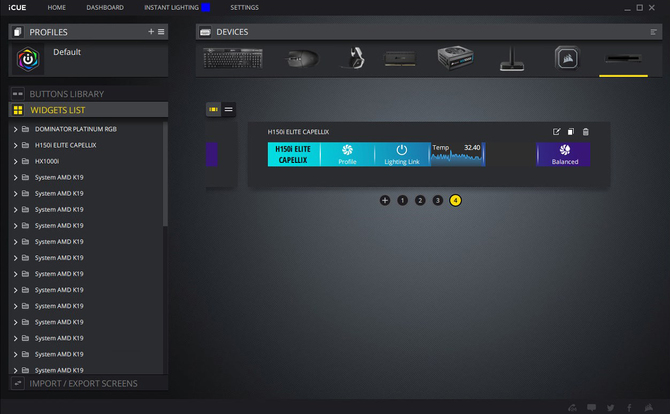Viewport: 670px width, 414px height.
Task: Select the iCUE Nexus device icon
Action: click(x=623, y=59)
